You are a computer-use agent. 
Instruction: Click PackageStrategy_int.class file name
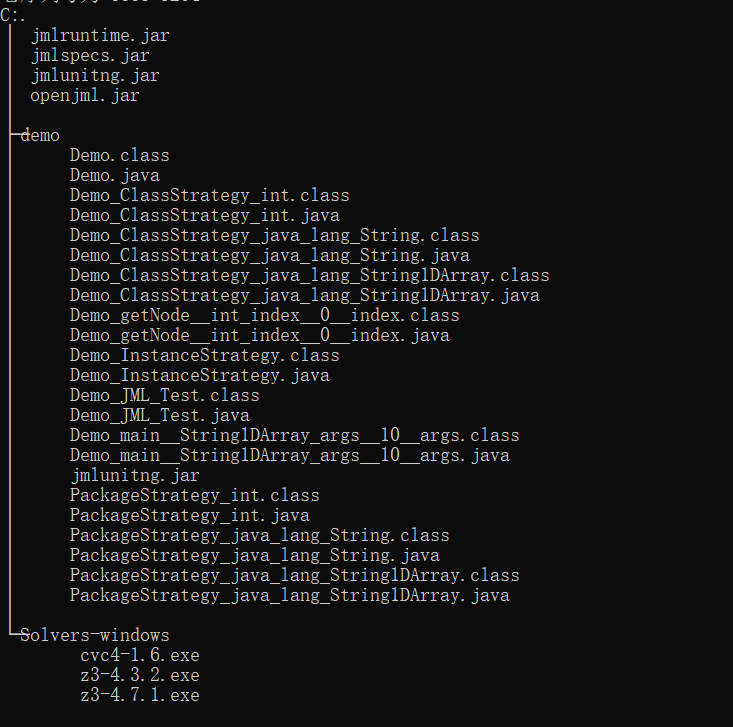click(x=194, y=495)
